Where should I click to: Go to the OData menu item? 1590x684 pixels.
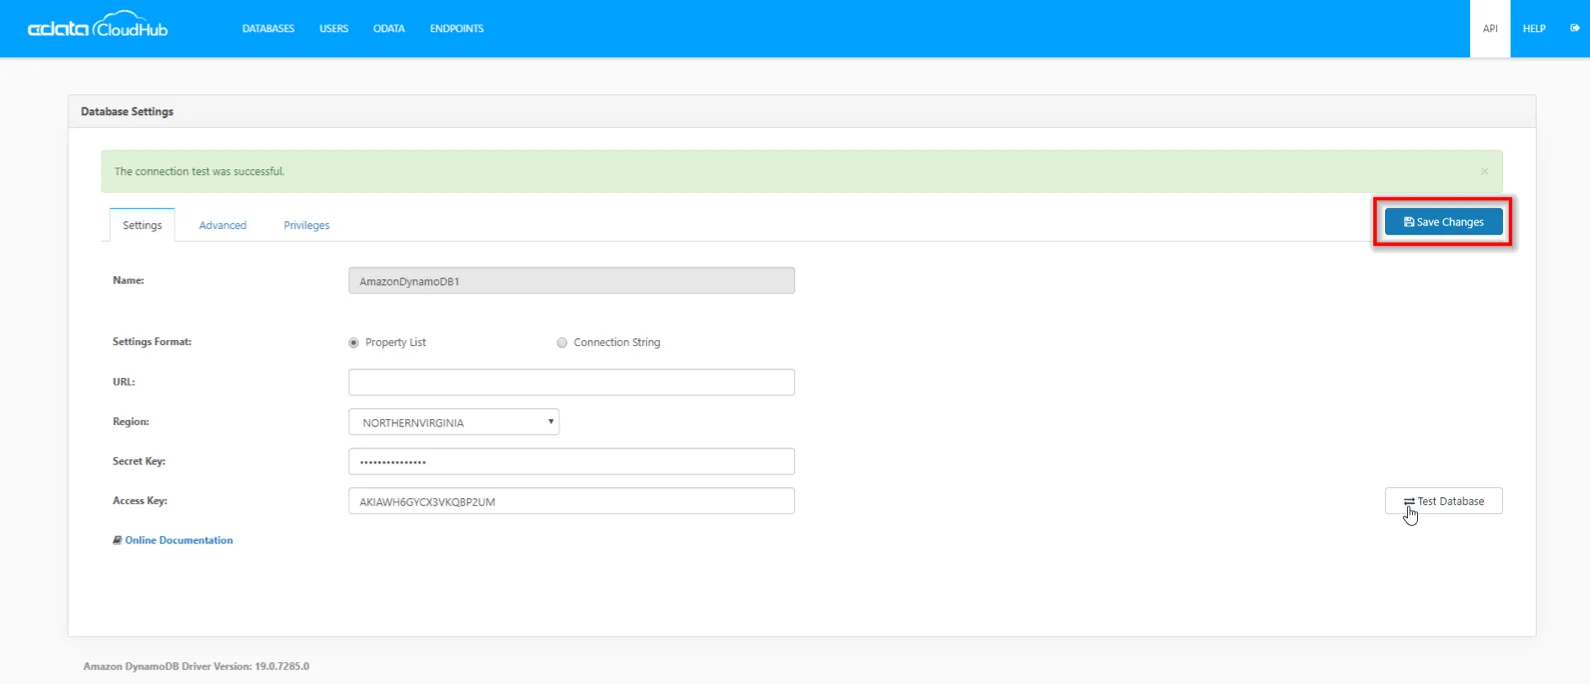(389, 29)
